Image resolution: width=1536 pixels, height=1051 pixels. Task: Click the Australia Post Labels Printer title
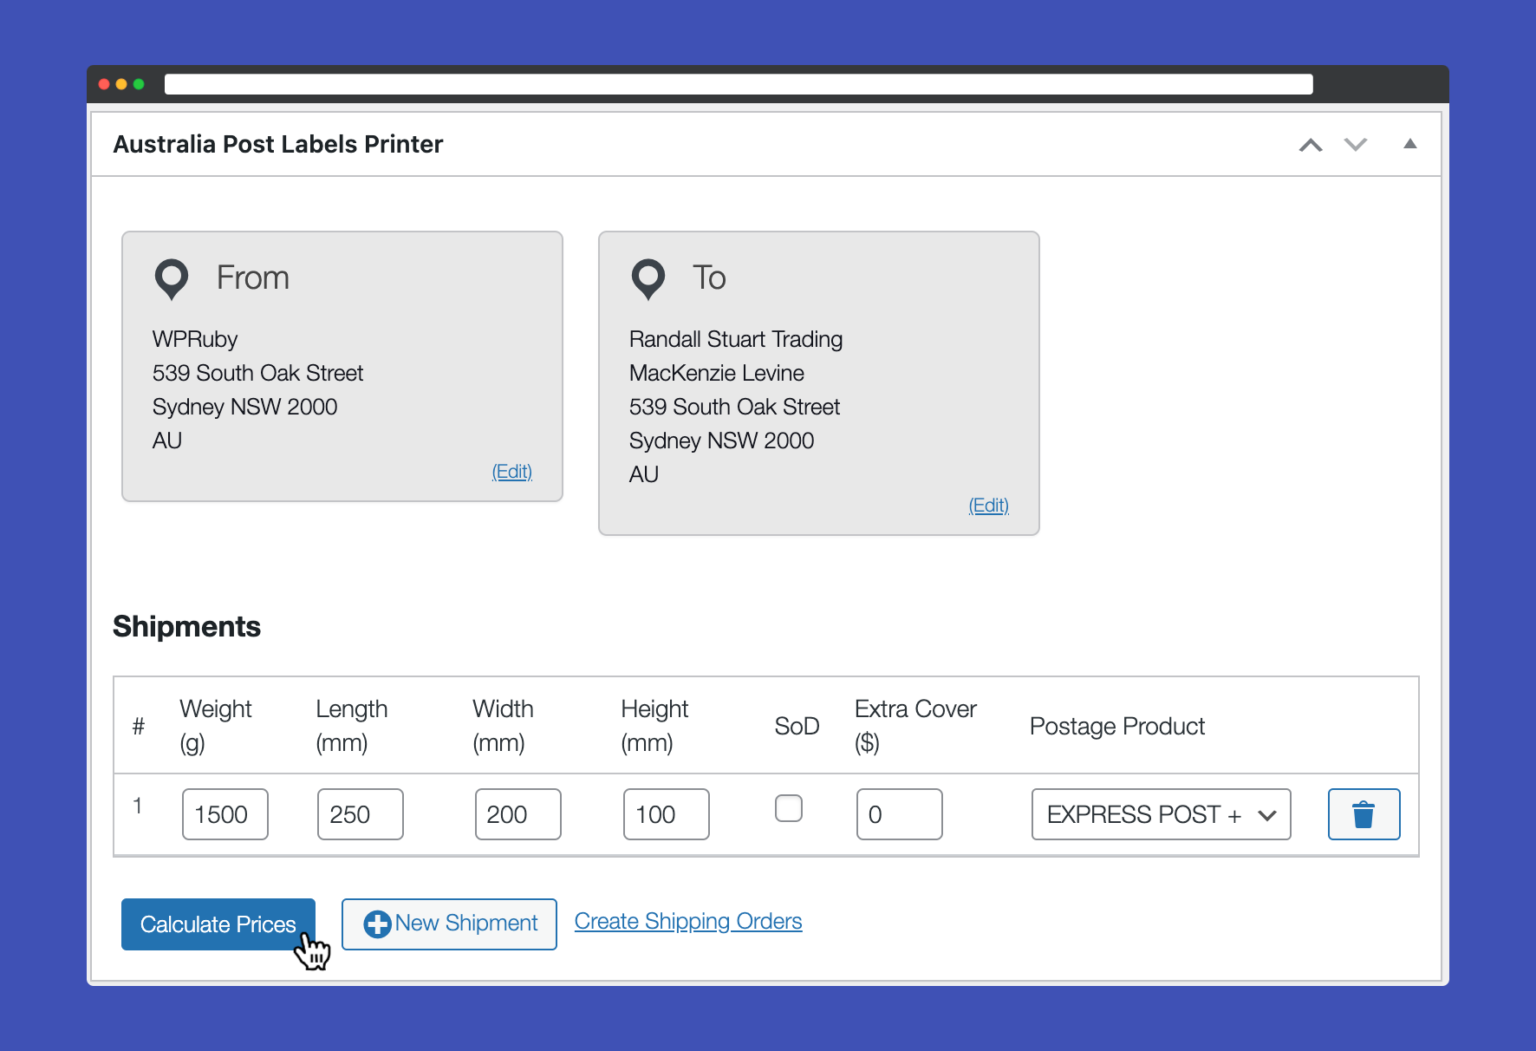point(278,144)
